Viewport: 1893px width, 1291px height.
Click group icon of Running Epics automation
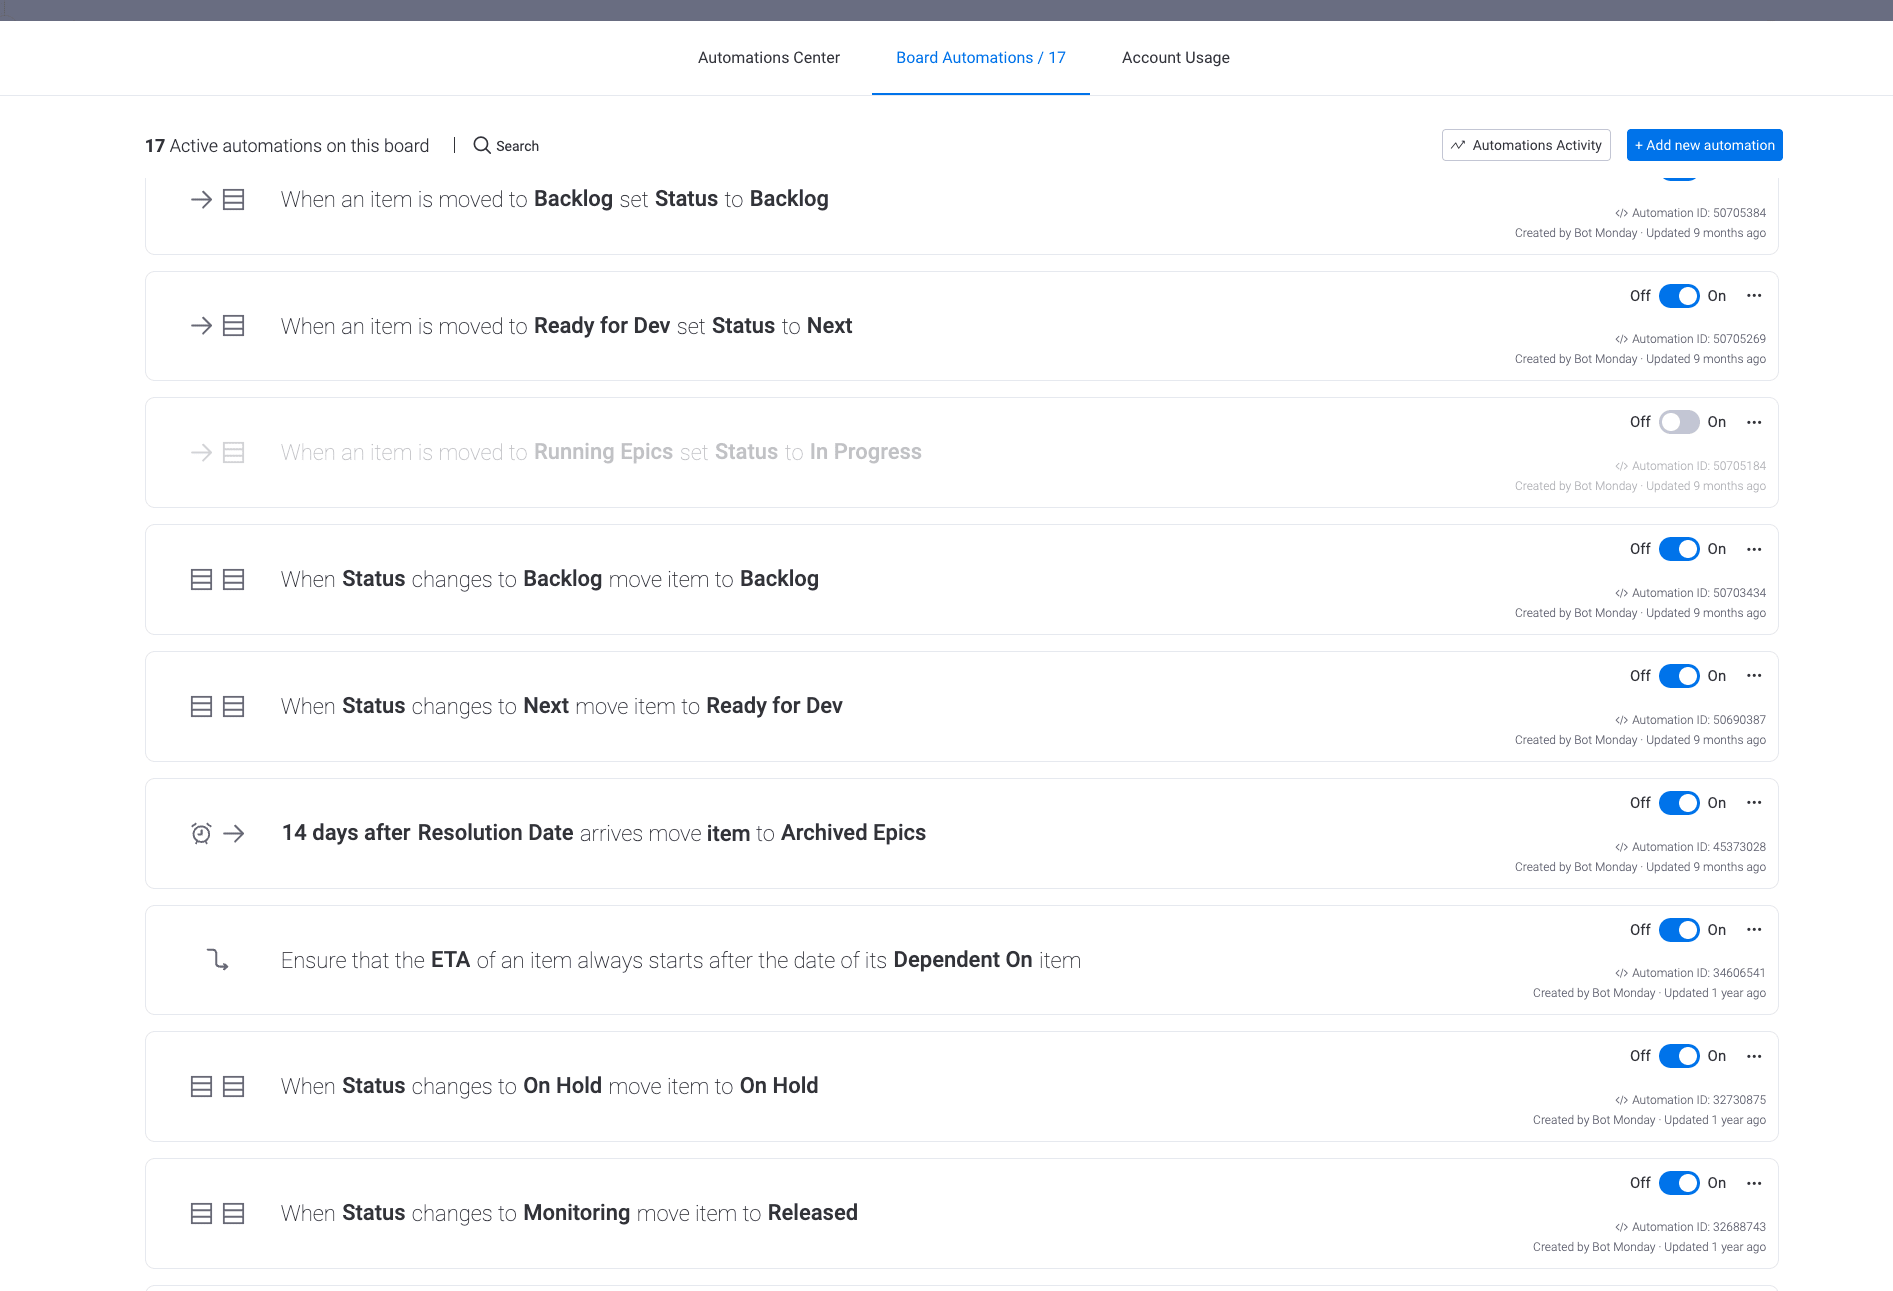click(233, 453)
